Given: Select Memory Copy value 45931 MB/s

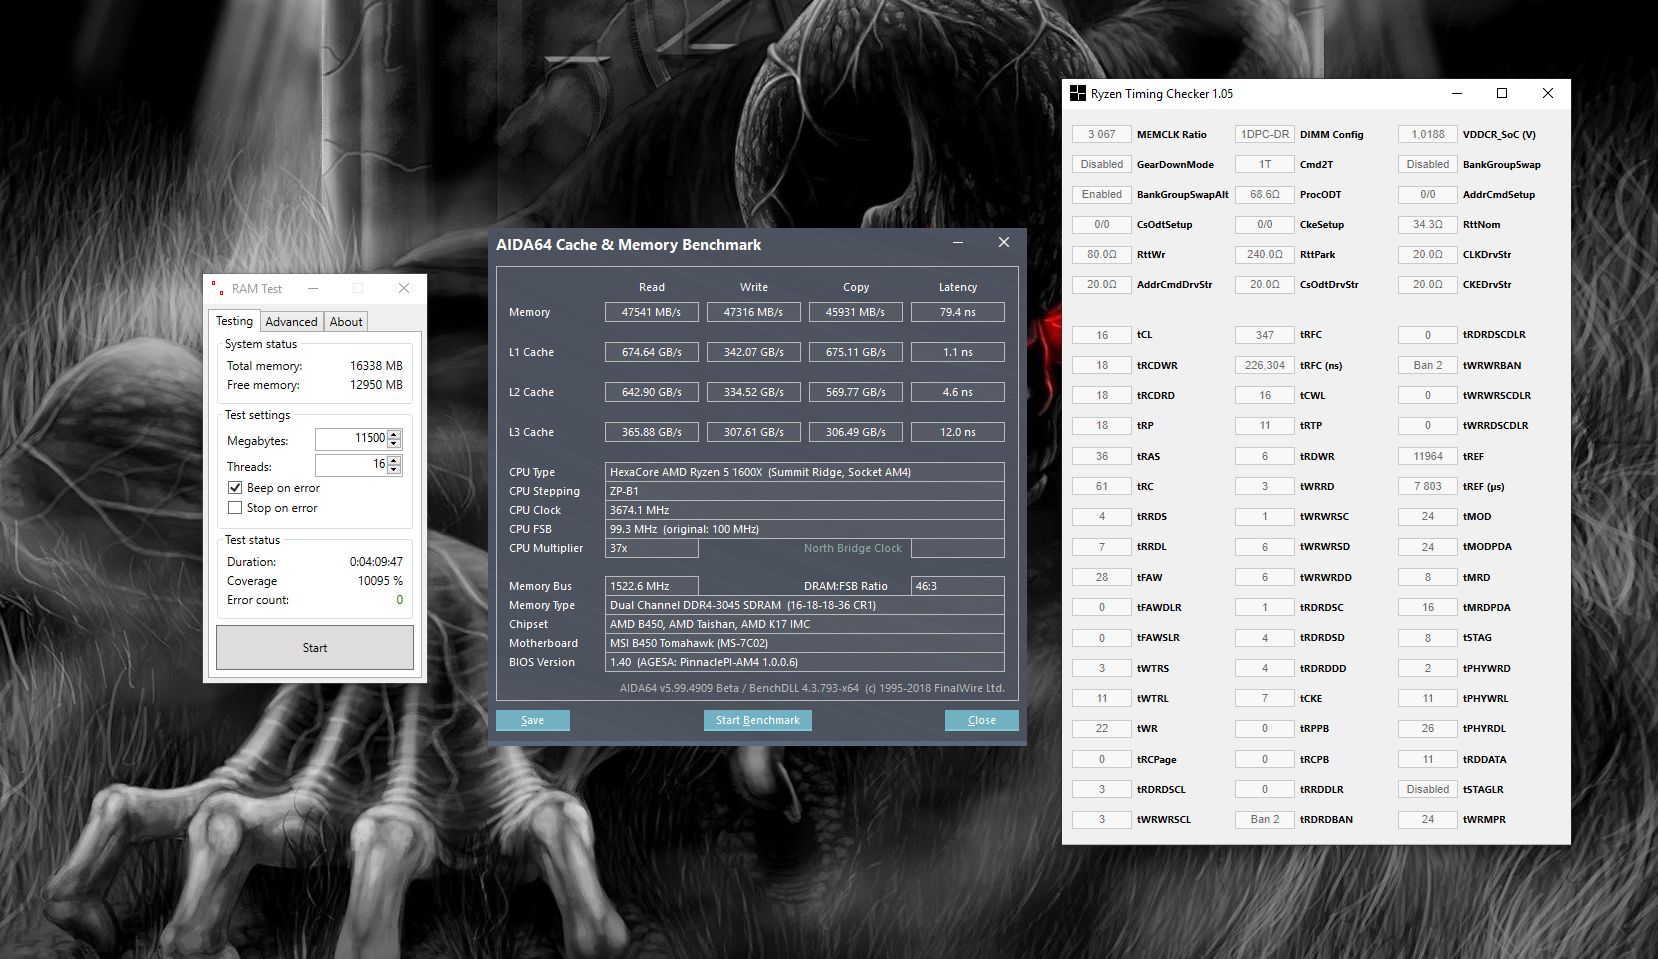Looking at the screenshot, I should 856,312.
